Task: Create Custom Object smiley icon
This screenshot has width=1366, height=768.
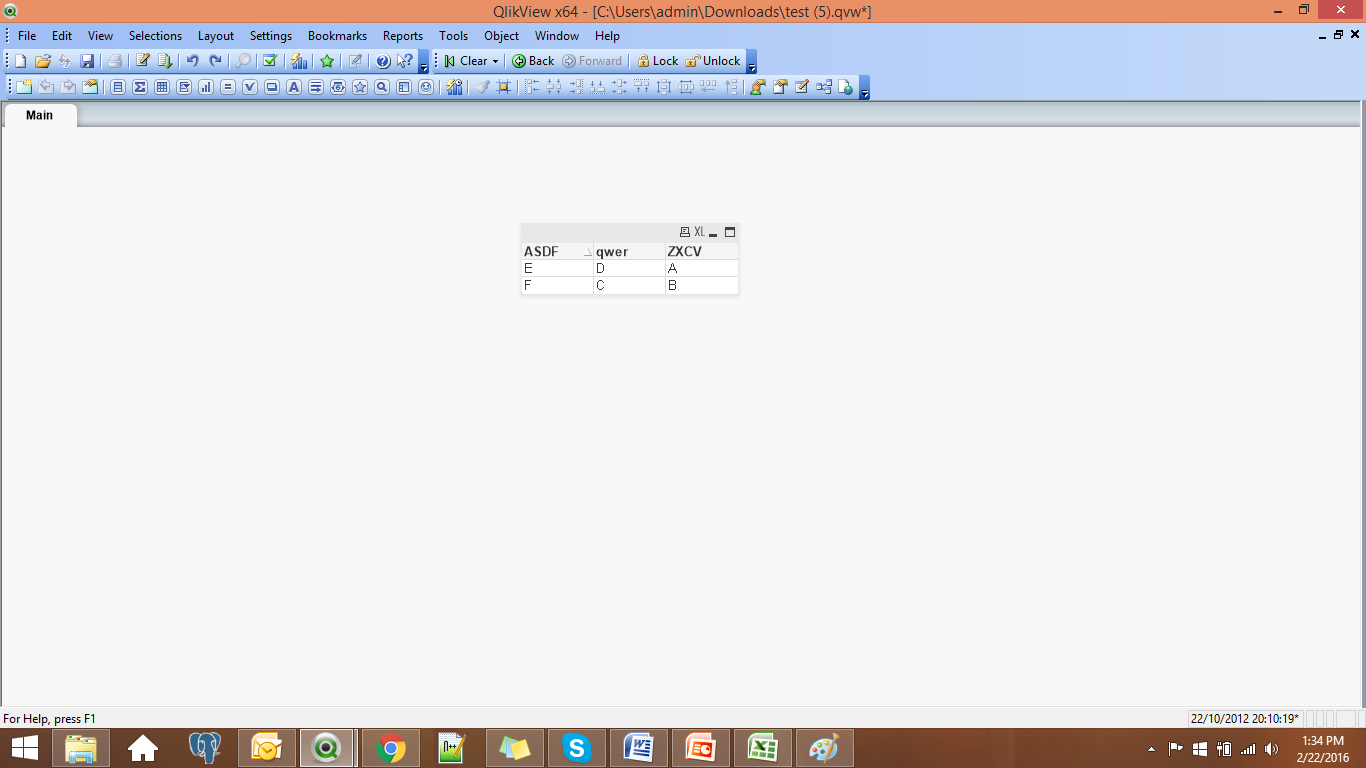Action: [x=426, y=87]
